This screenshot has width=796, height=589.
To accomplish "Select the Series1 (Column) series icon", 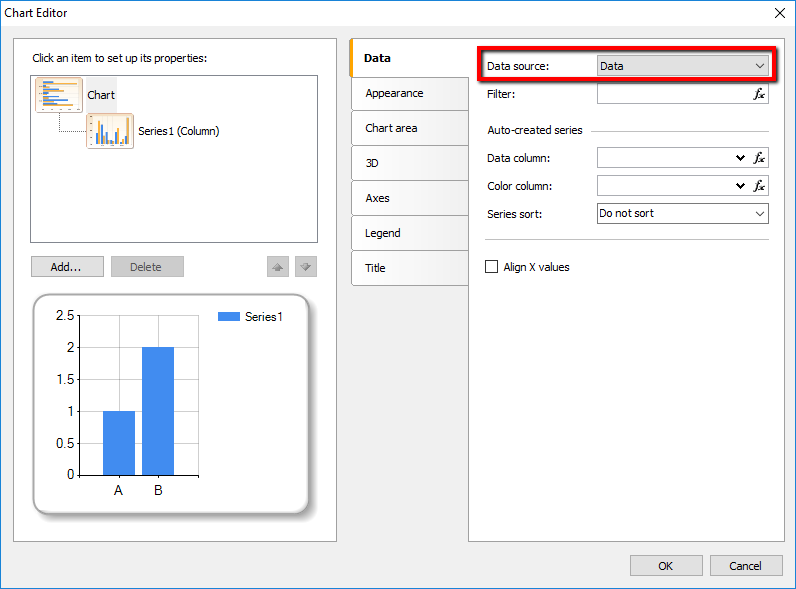I will (x=110, y=131).
